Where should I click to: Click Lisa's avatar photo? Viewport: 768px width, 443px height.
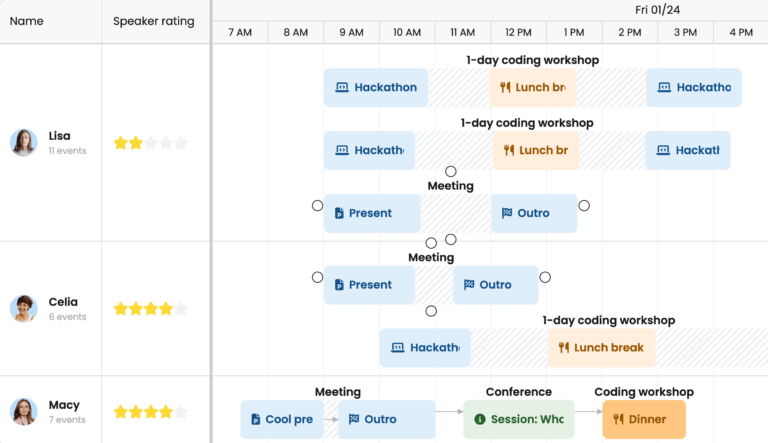pos(24,142)
